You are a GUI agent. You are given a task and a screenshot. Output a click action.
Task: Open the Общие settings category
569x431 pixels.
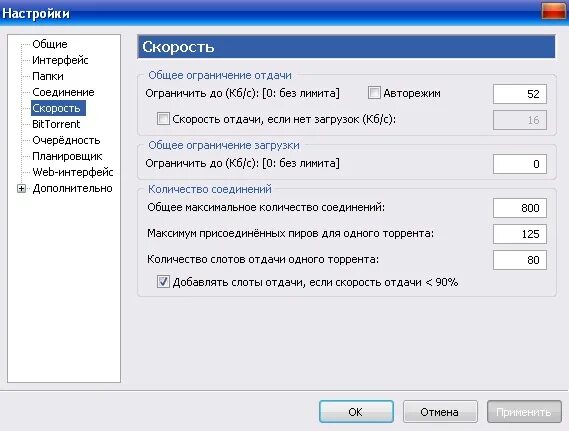pyautogui.click(x=50, y=44)
